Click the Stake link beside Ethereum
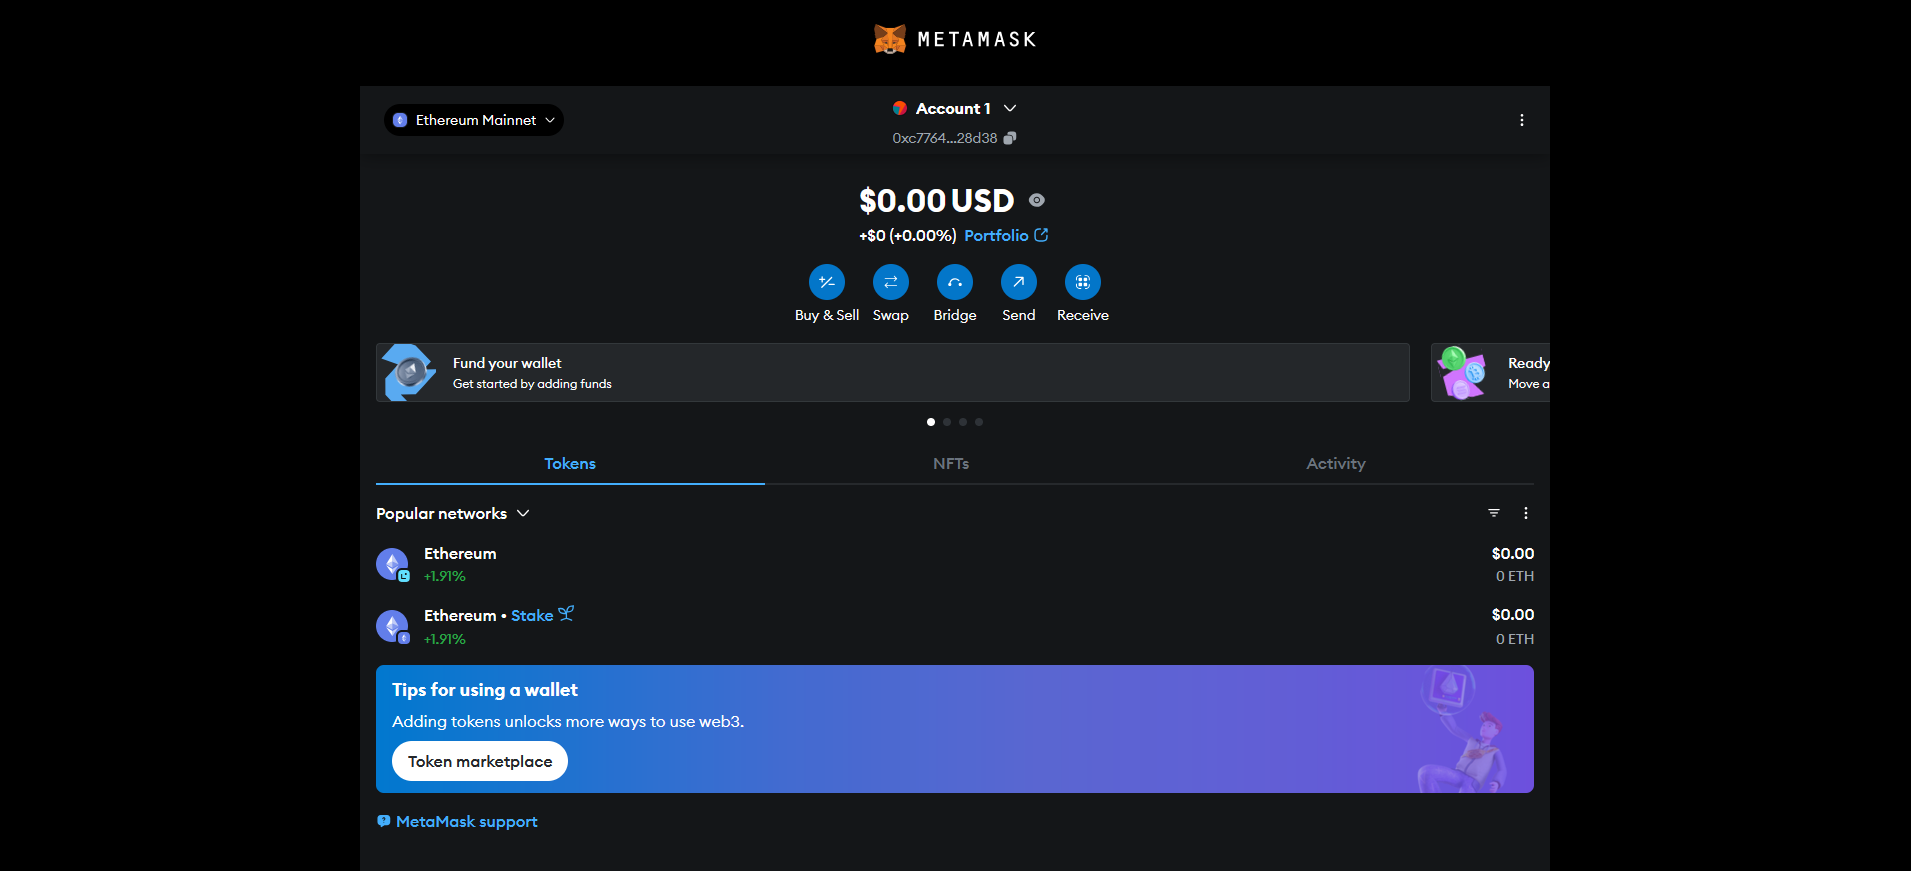 point(542,615)
